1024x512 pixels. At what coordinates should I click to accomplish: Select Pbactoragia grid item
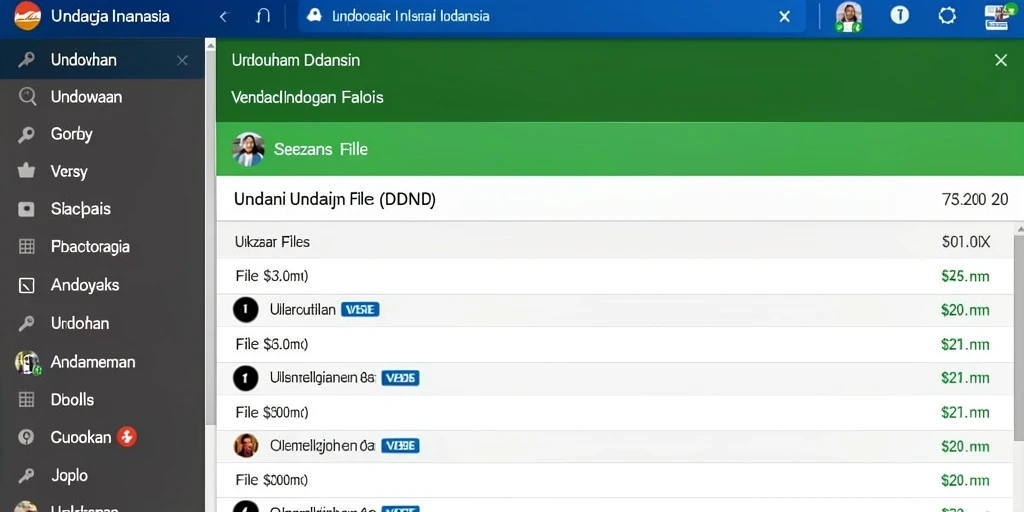(x=103, y=247)
